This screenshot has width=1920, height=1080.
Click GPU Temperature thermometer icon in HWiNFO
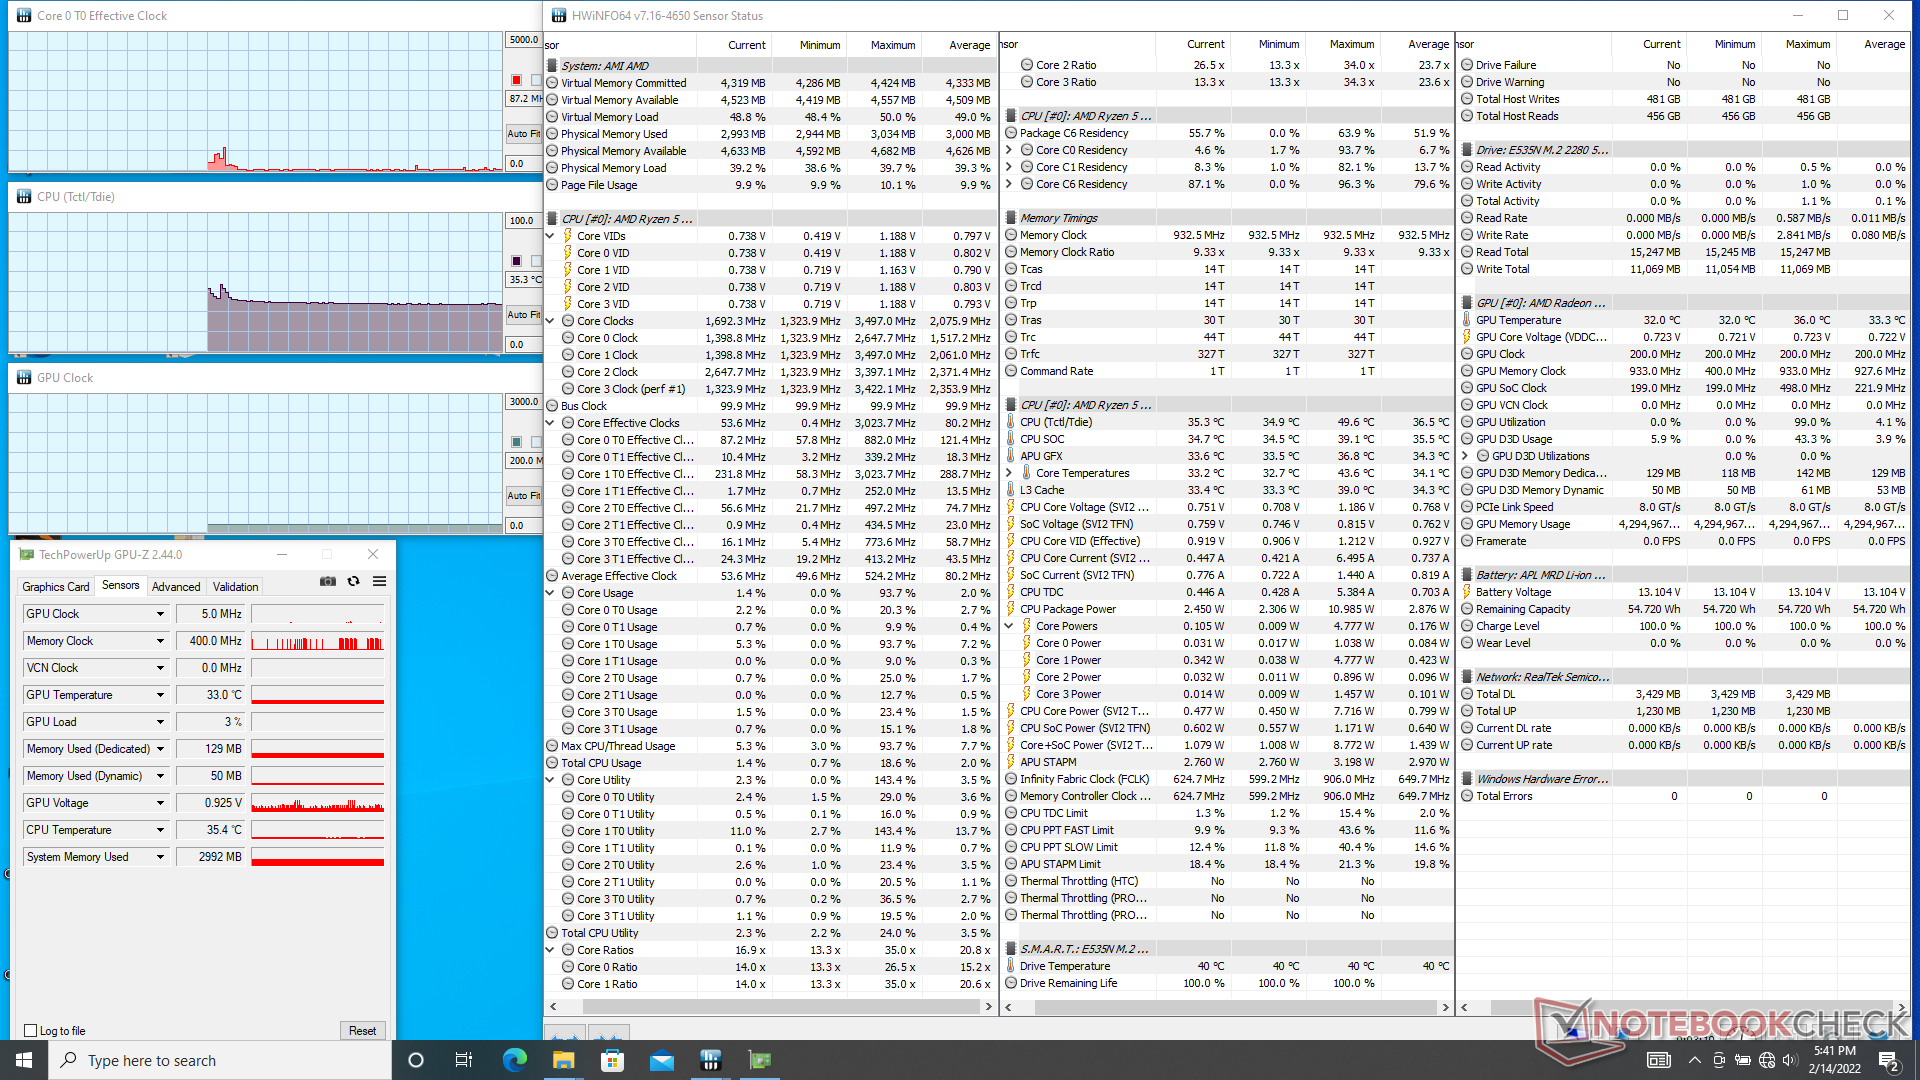point(1467,320)
